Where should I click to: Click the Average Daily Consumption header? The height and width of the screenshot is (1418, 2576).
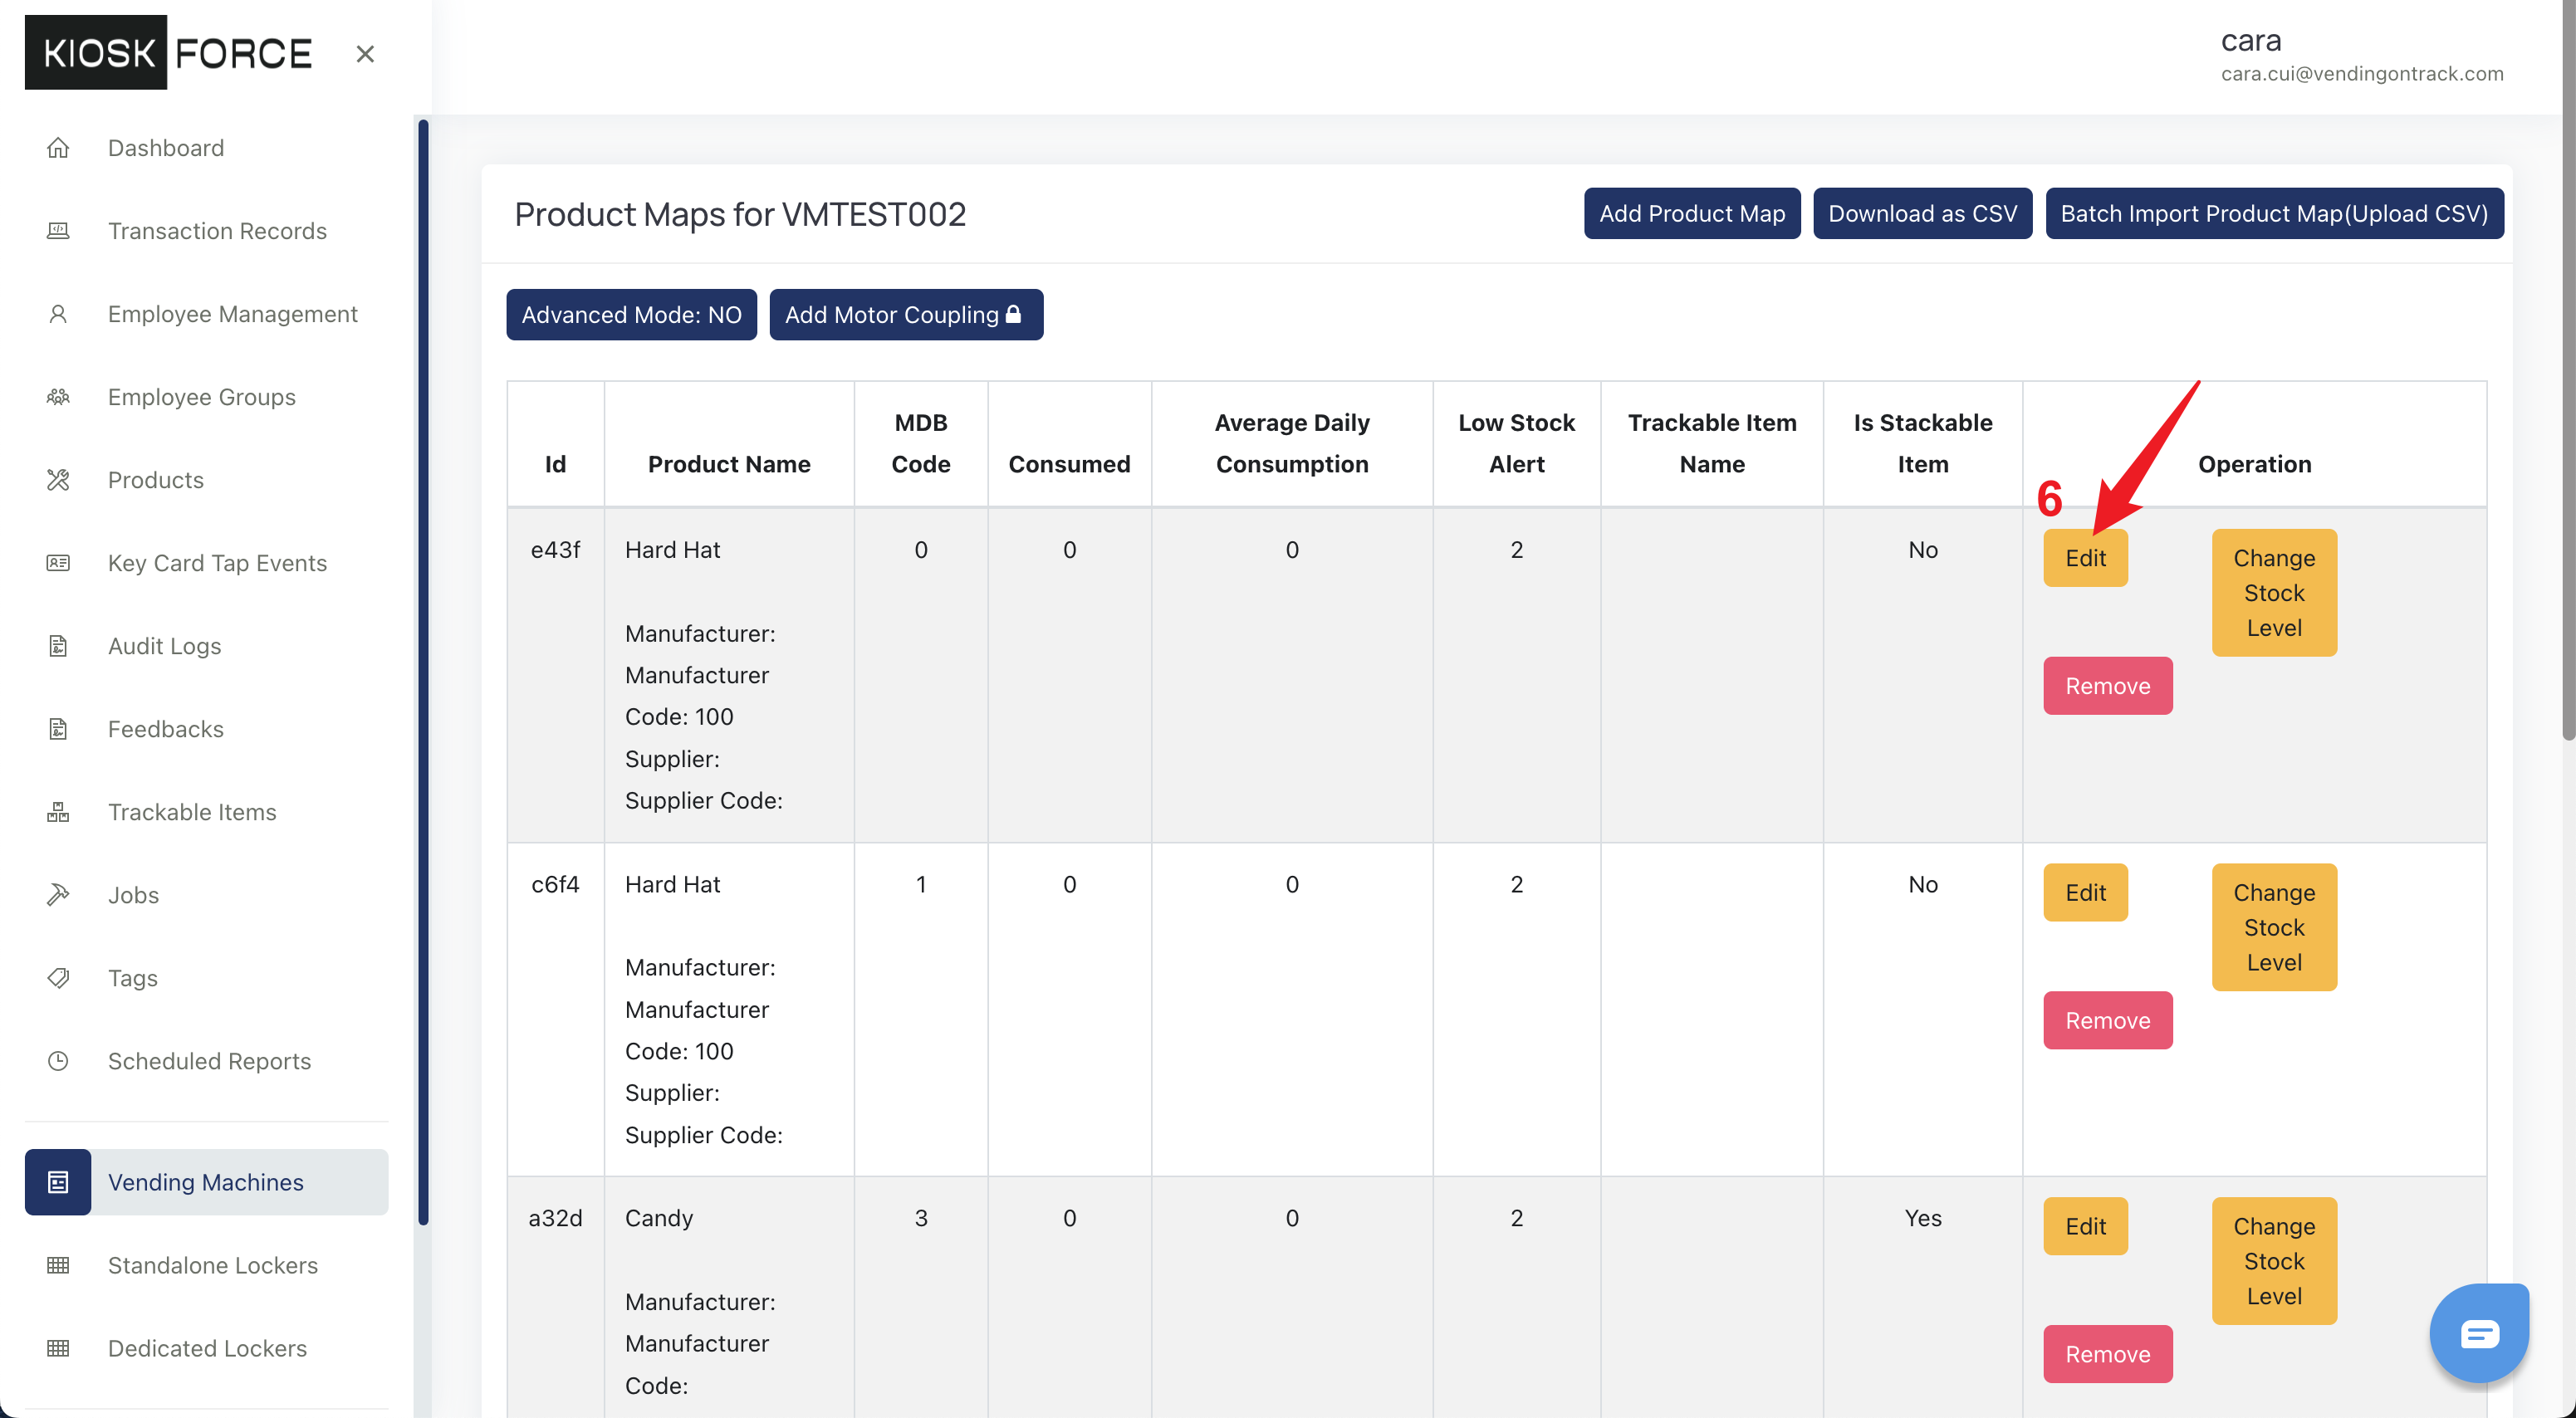1292,443
